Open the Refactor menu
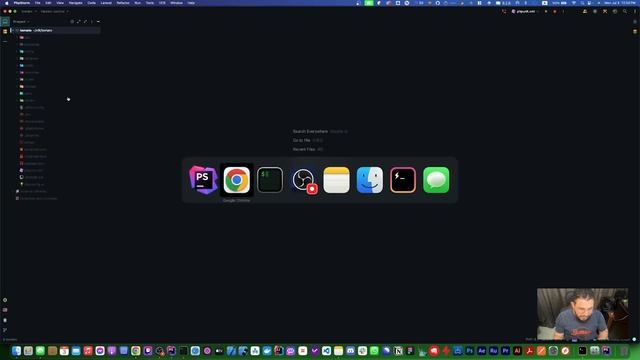Viewport: 640px width, 360px height. 123,3
